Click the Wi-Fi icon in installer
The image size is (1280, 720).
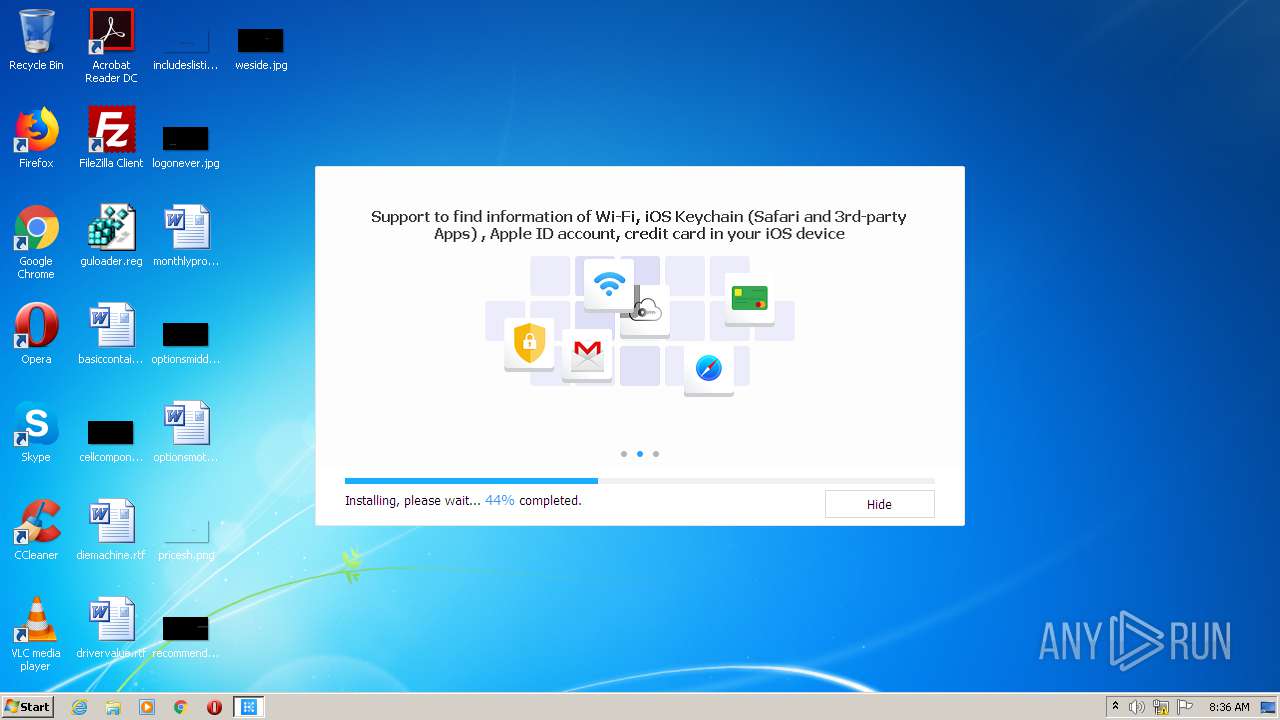click(x=609, y=284)
